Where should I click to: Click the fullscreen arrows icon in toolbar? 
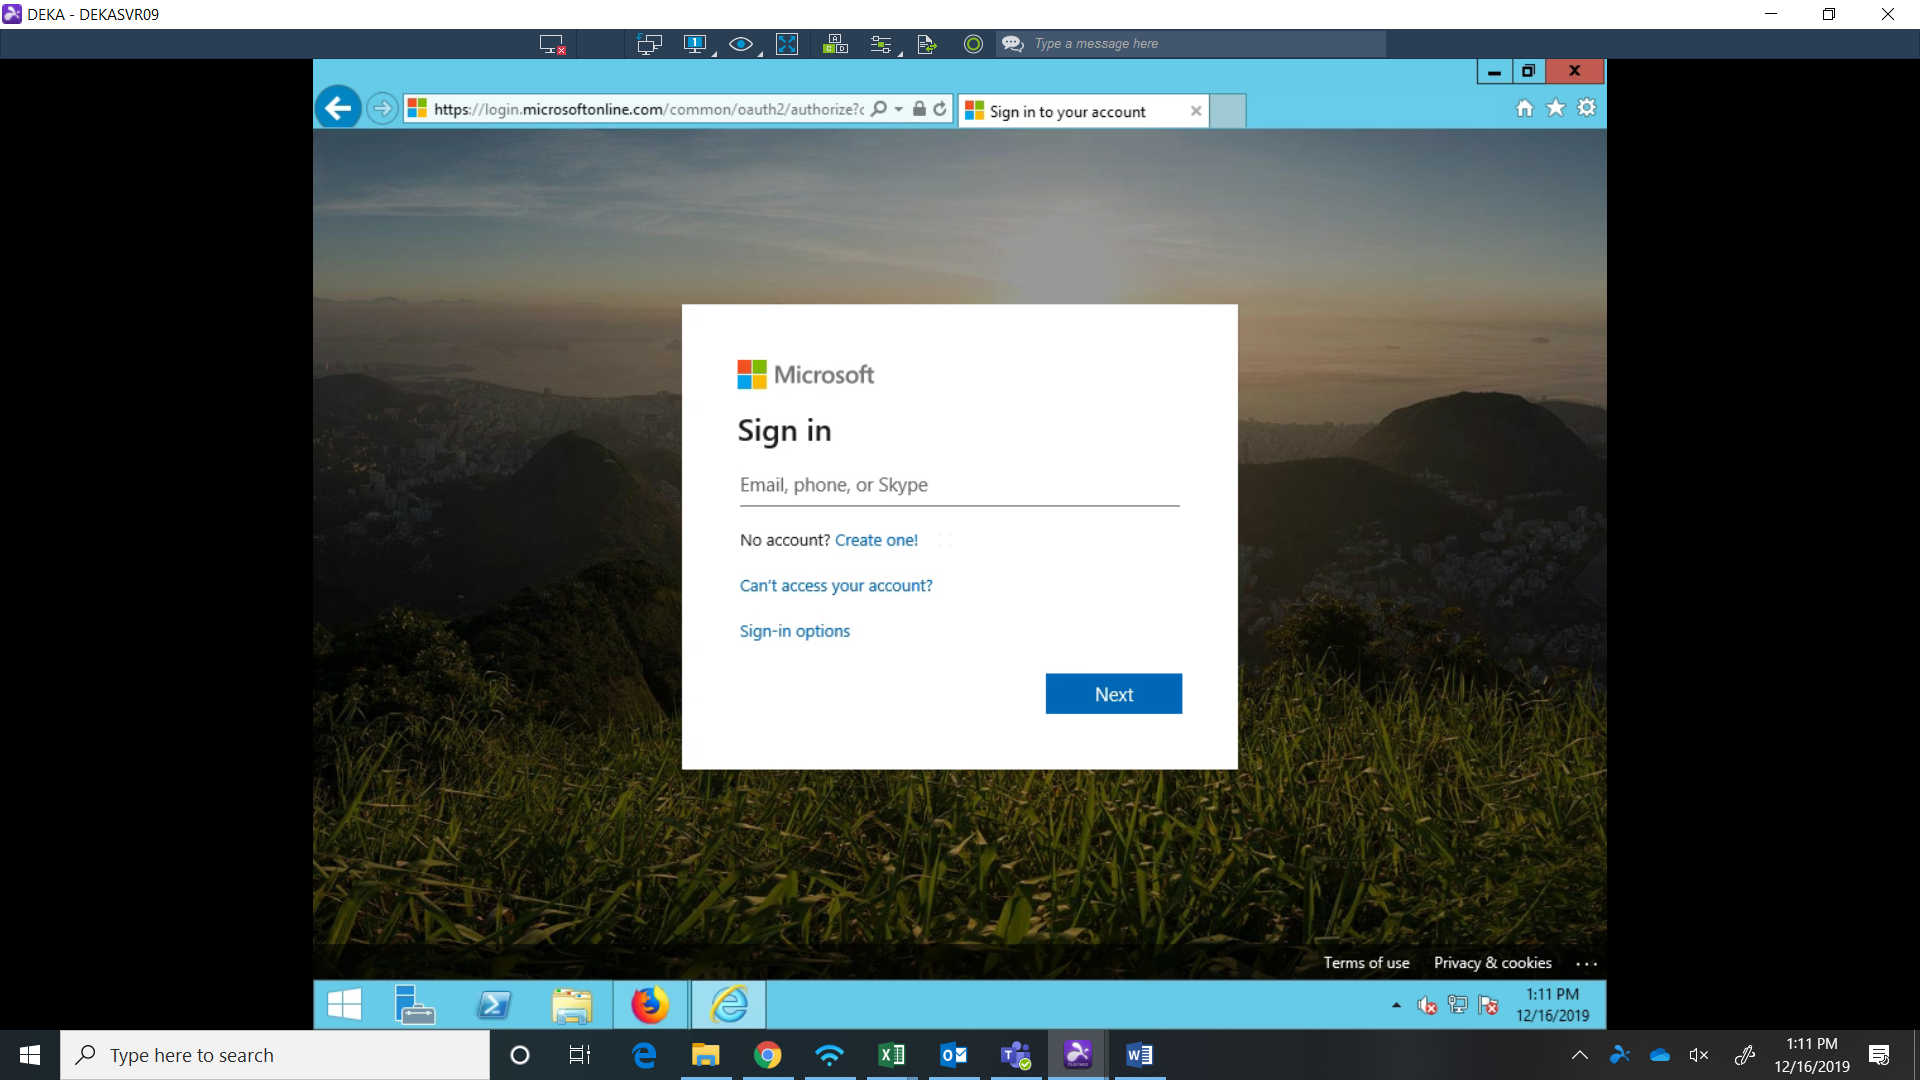[x=787, y=44]
